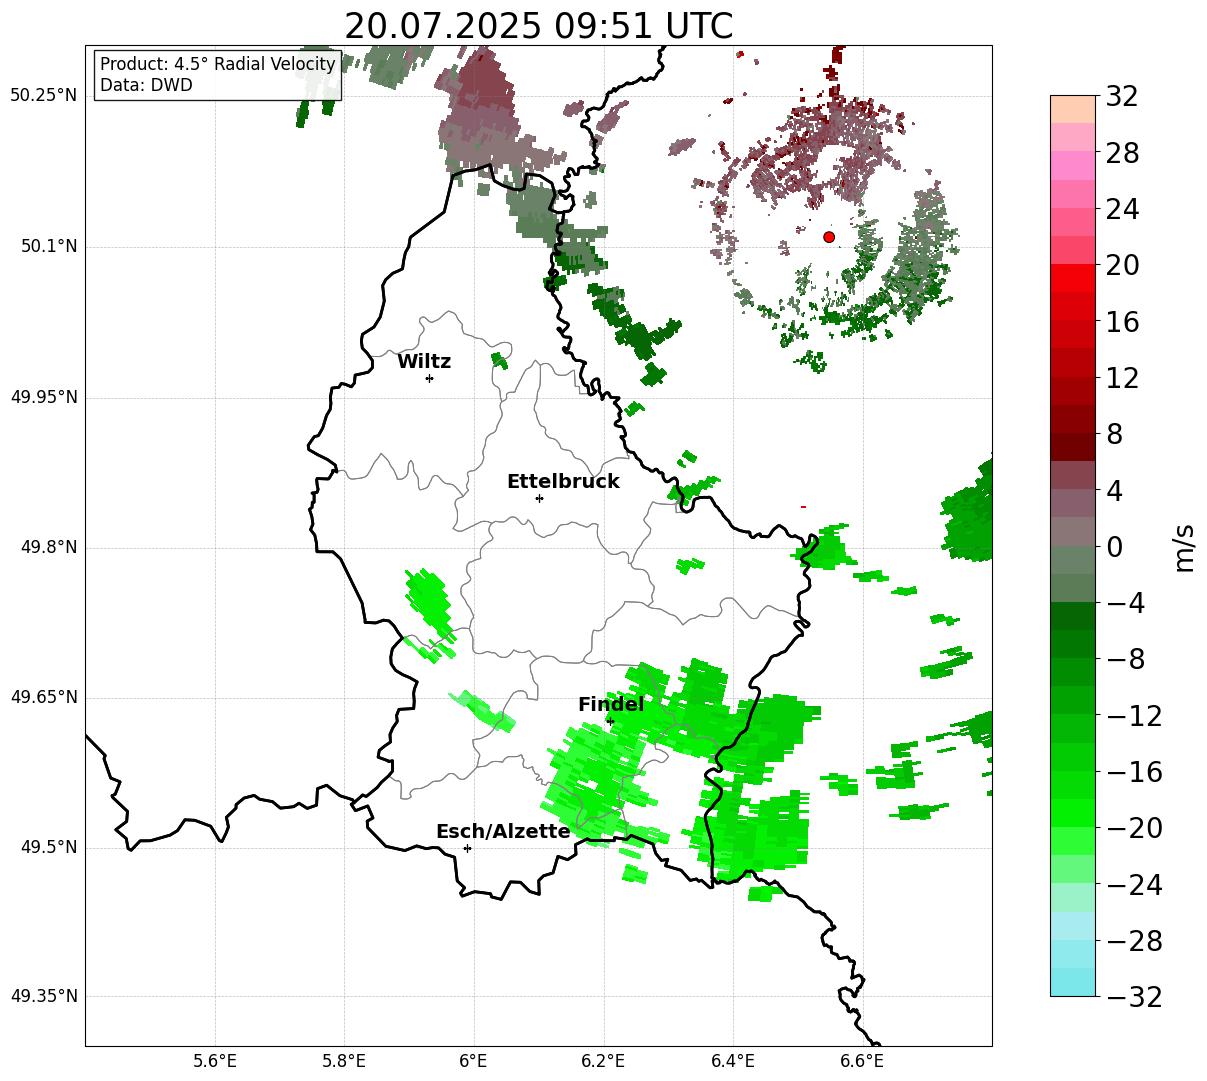Click the colorbar tick value 32
The image size is (1207, 1081).
1122,97
